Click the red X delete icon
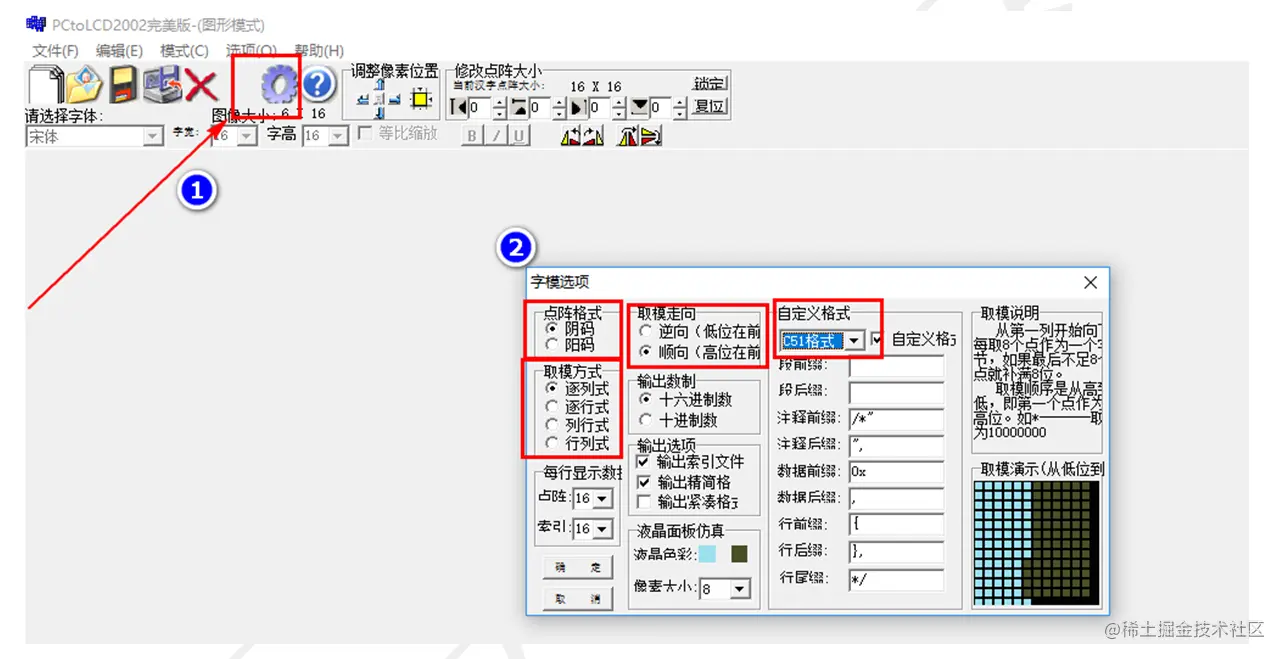This screenshot has width=1284, height=659. 201,86
